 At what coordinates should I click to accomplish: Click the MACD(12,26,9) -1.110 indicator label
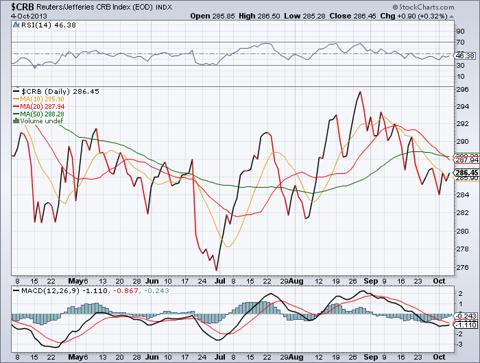pyautogui.click(x=64, y=291)
